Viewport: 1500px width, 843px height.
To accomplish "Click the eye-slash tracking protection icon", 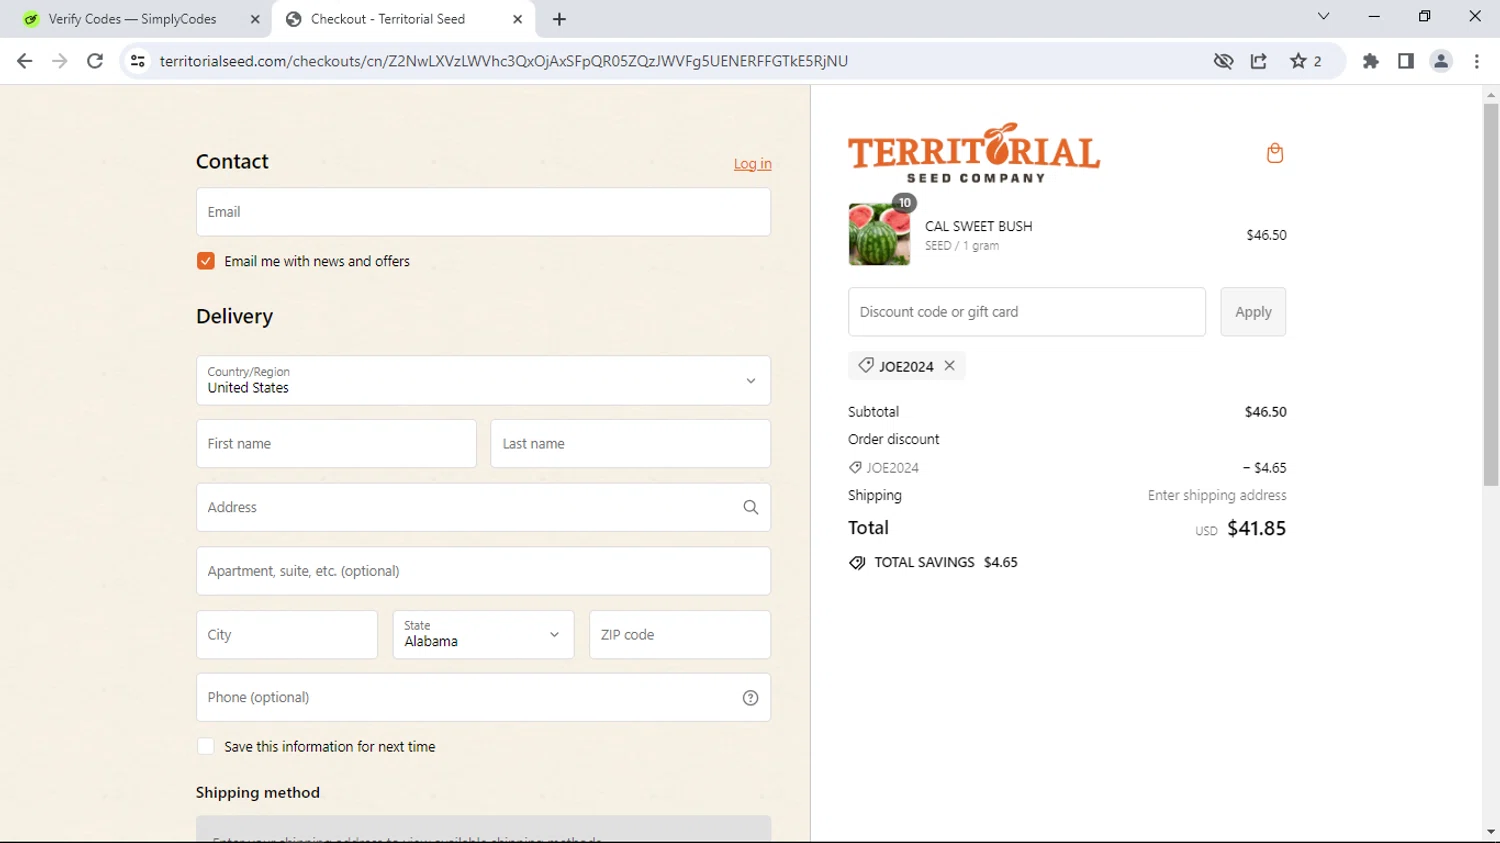I will 1223,61.
